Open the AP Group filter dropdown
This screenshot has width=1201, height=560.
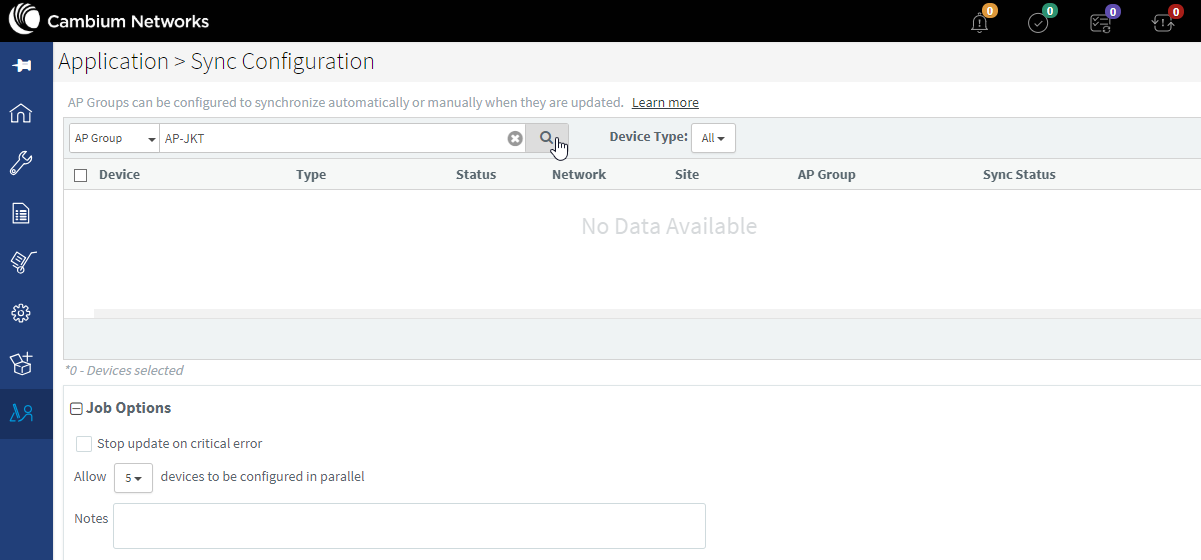pyautogui.click(x=114, y=138)
